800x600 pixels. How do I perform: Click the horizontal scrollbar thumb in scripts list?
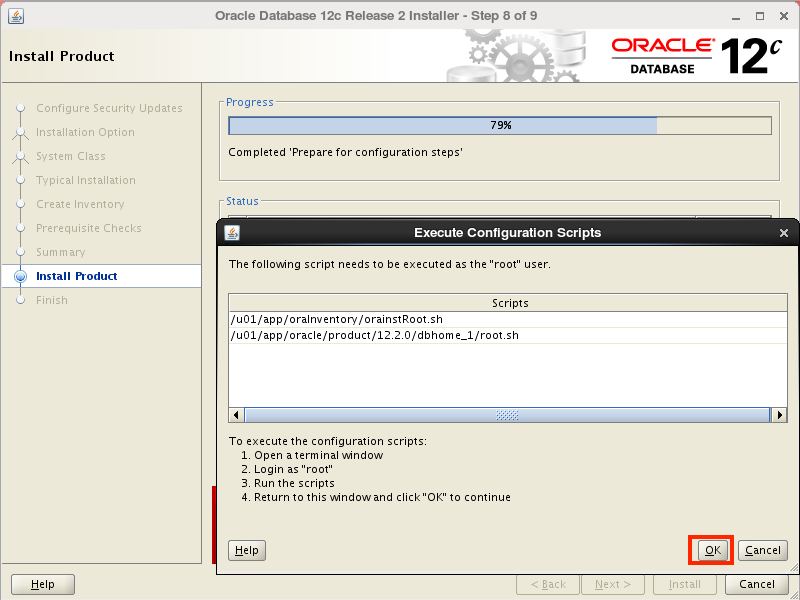tap(507, 415)
